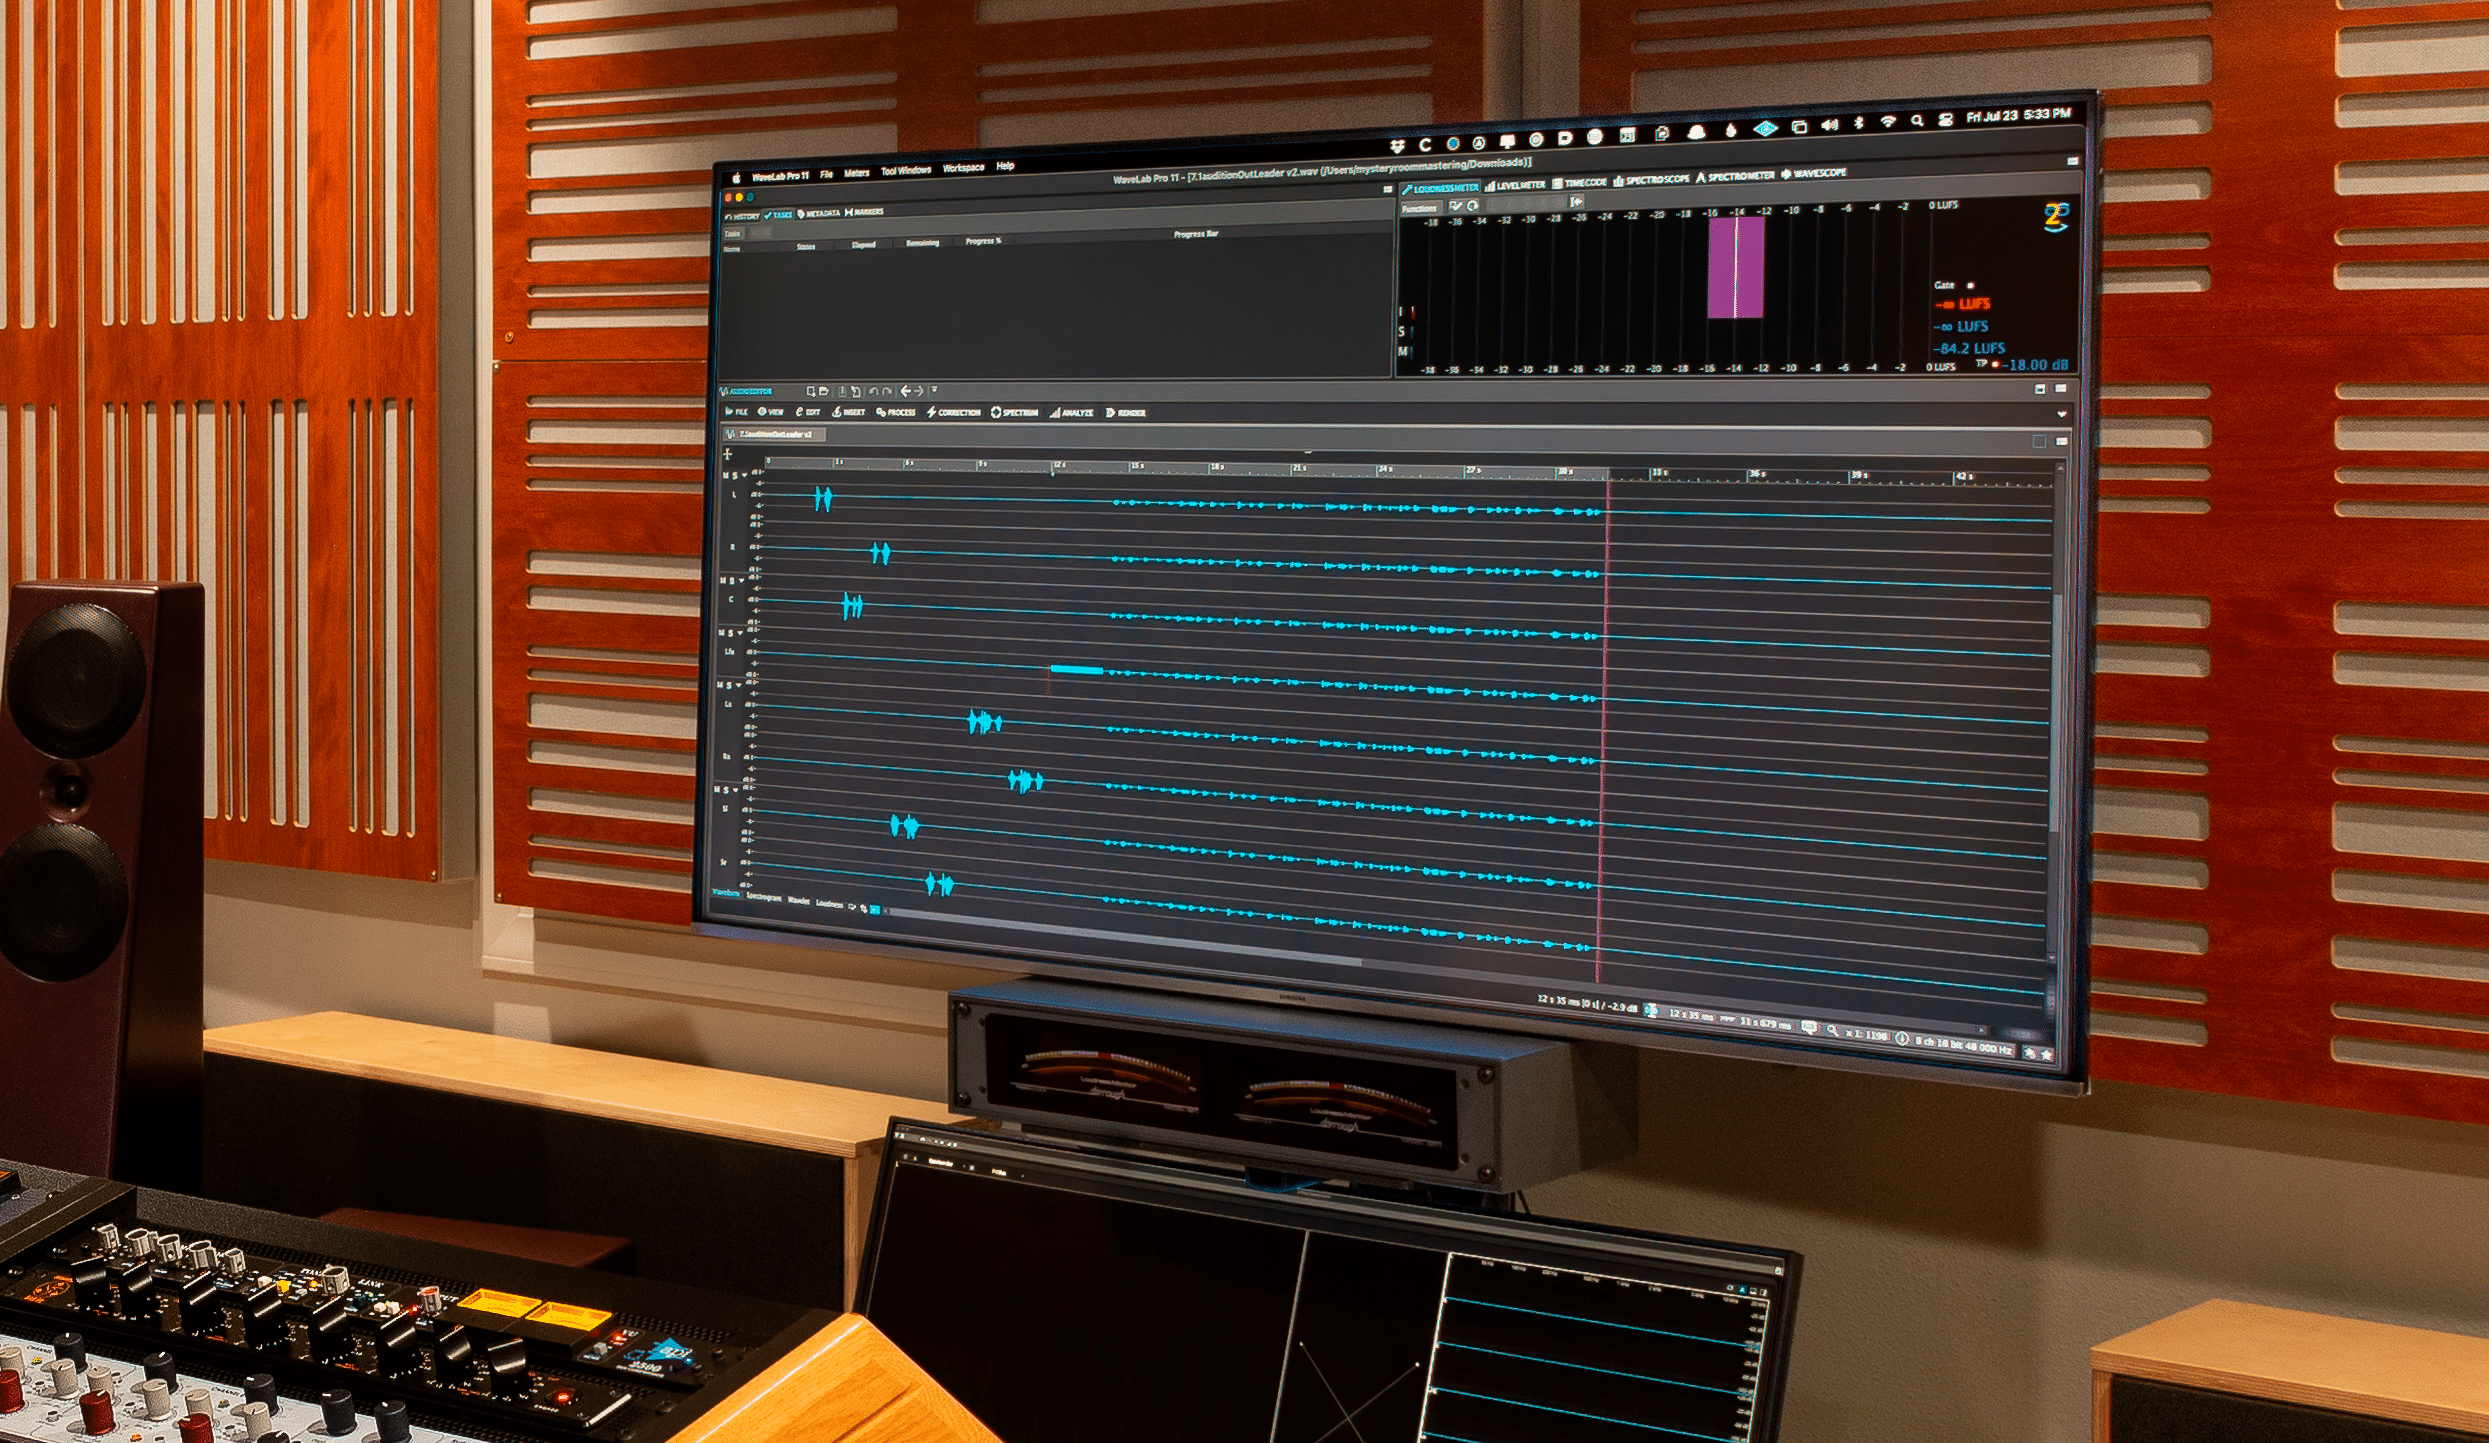Open the Workspace menu
The height and width of the screenshot is (1443, 2489).
tap(963, 168)
